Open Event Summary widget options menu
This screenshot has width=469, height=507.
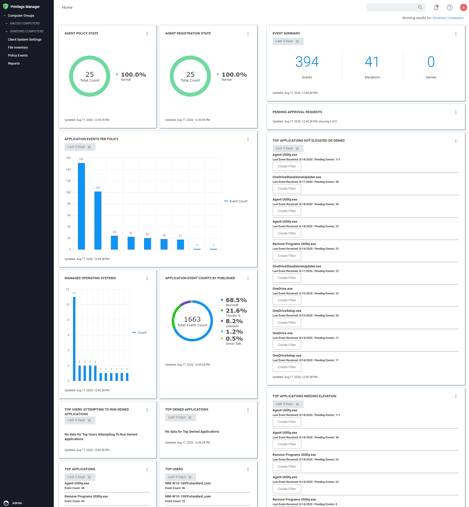point(456,34)
